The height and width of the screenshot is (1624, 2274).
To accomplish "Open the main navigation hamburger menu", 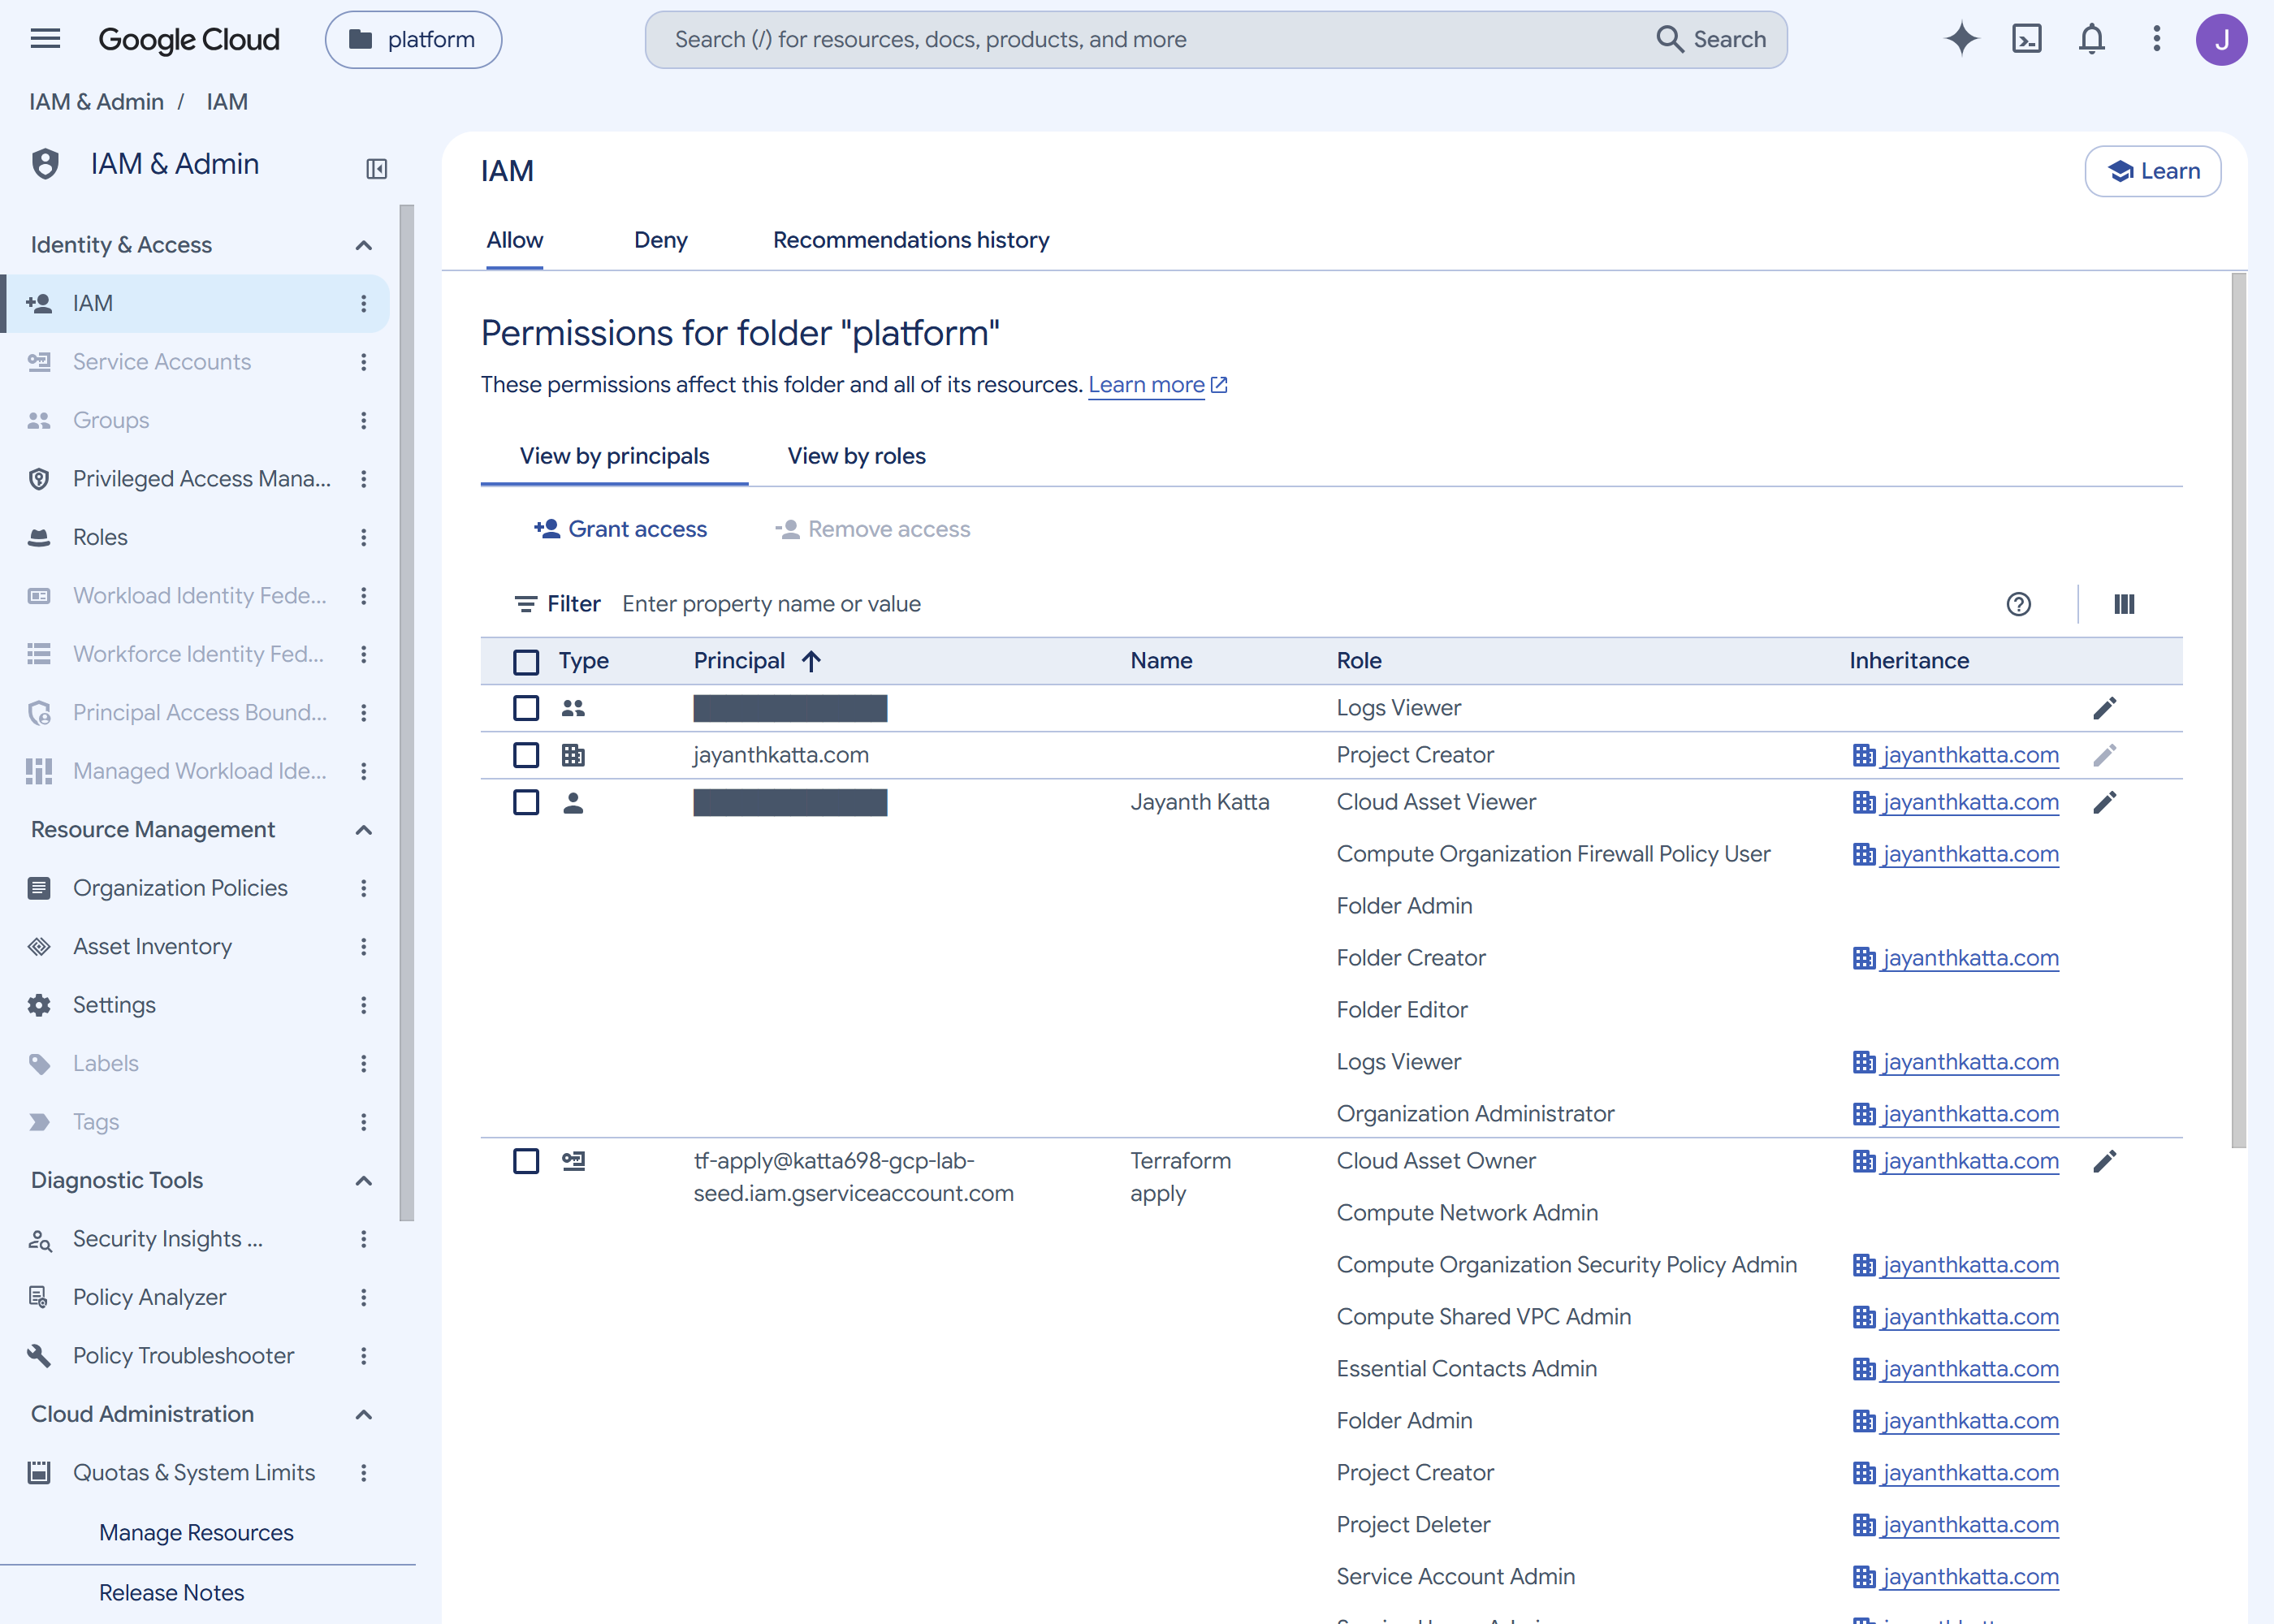I will tap(45, 39).
